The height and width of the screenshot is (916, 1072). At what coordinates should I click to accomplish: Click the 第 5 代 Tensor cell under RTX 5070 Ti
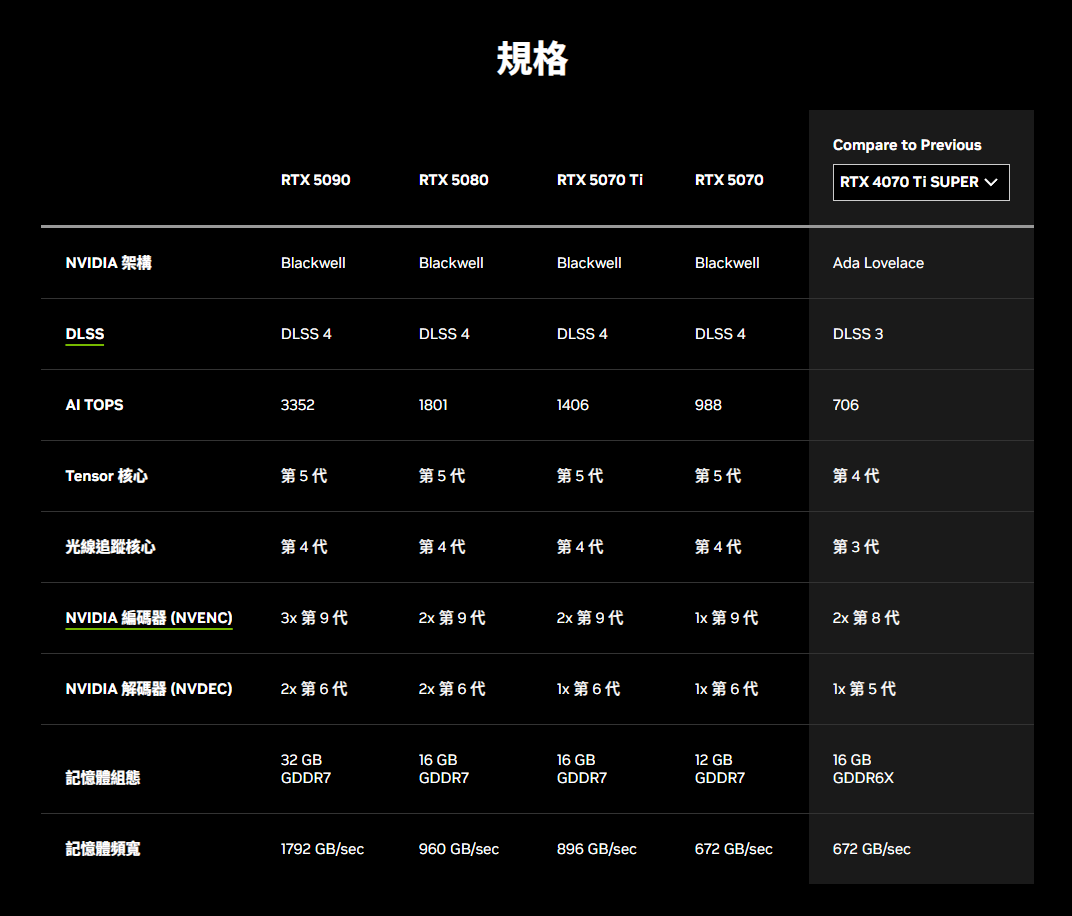[x=580, y=476]
